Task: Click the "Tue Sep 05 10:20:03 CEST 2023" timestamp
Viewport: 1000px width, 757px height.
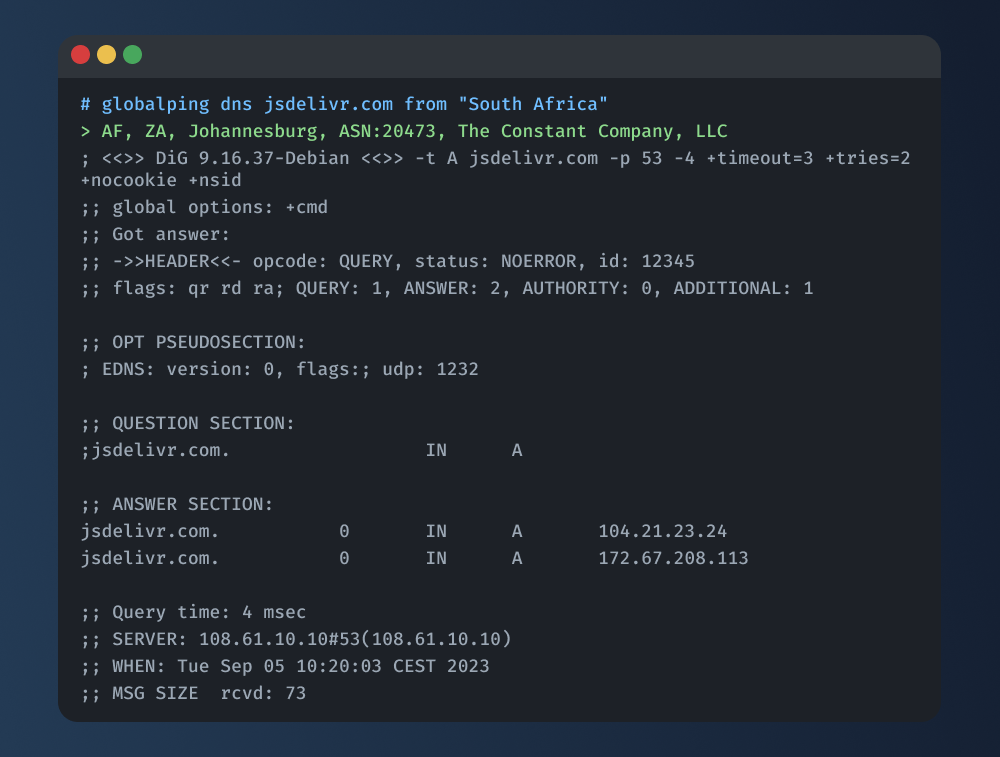Action: (x=333, y=666)
